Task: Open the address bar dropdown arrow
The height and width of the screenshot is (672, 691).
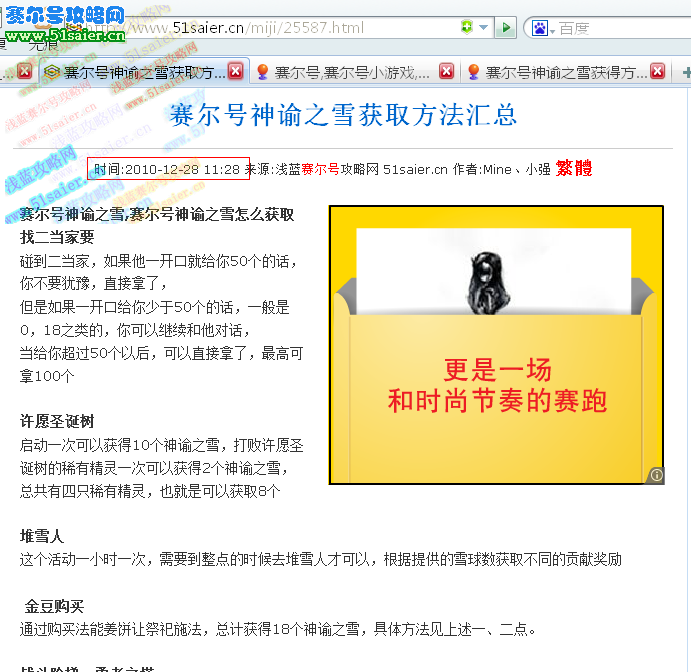Action: [483, 27]
